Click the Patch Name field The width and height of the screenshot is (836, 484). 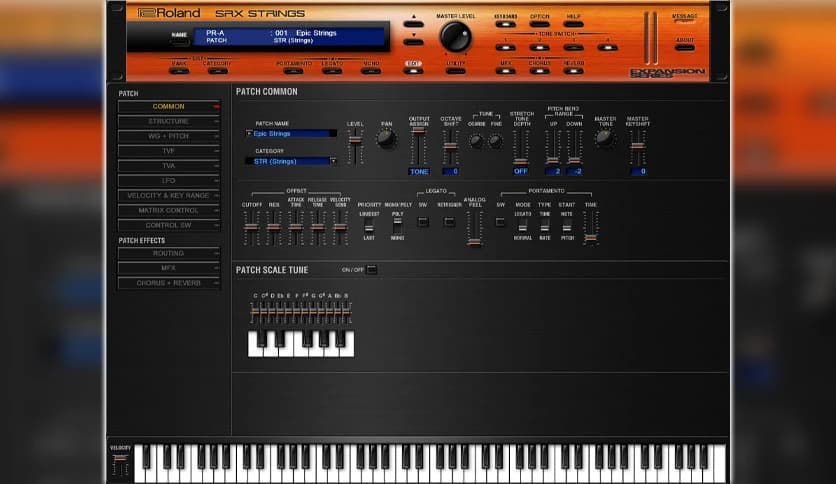click(x=291, y=134)
